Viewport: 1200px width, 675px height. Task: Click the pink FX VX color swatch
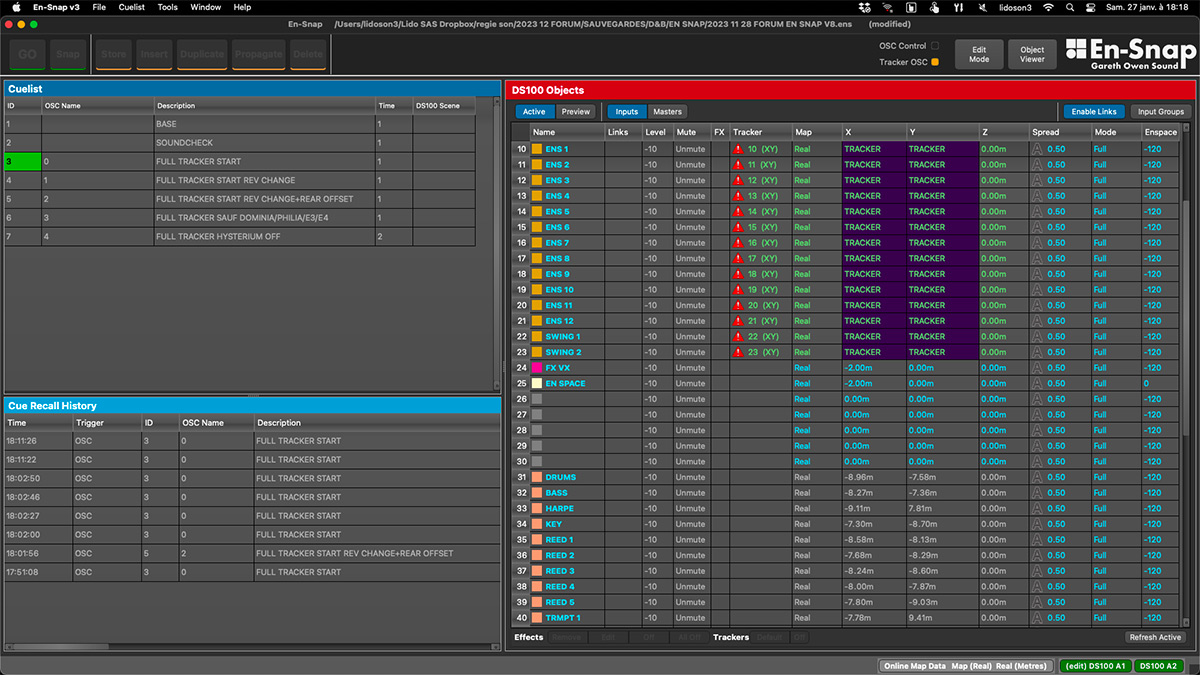click(537, 368)
